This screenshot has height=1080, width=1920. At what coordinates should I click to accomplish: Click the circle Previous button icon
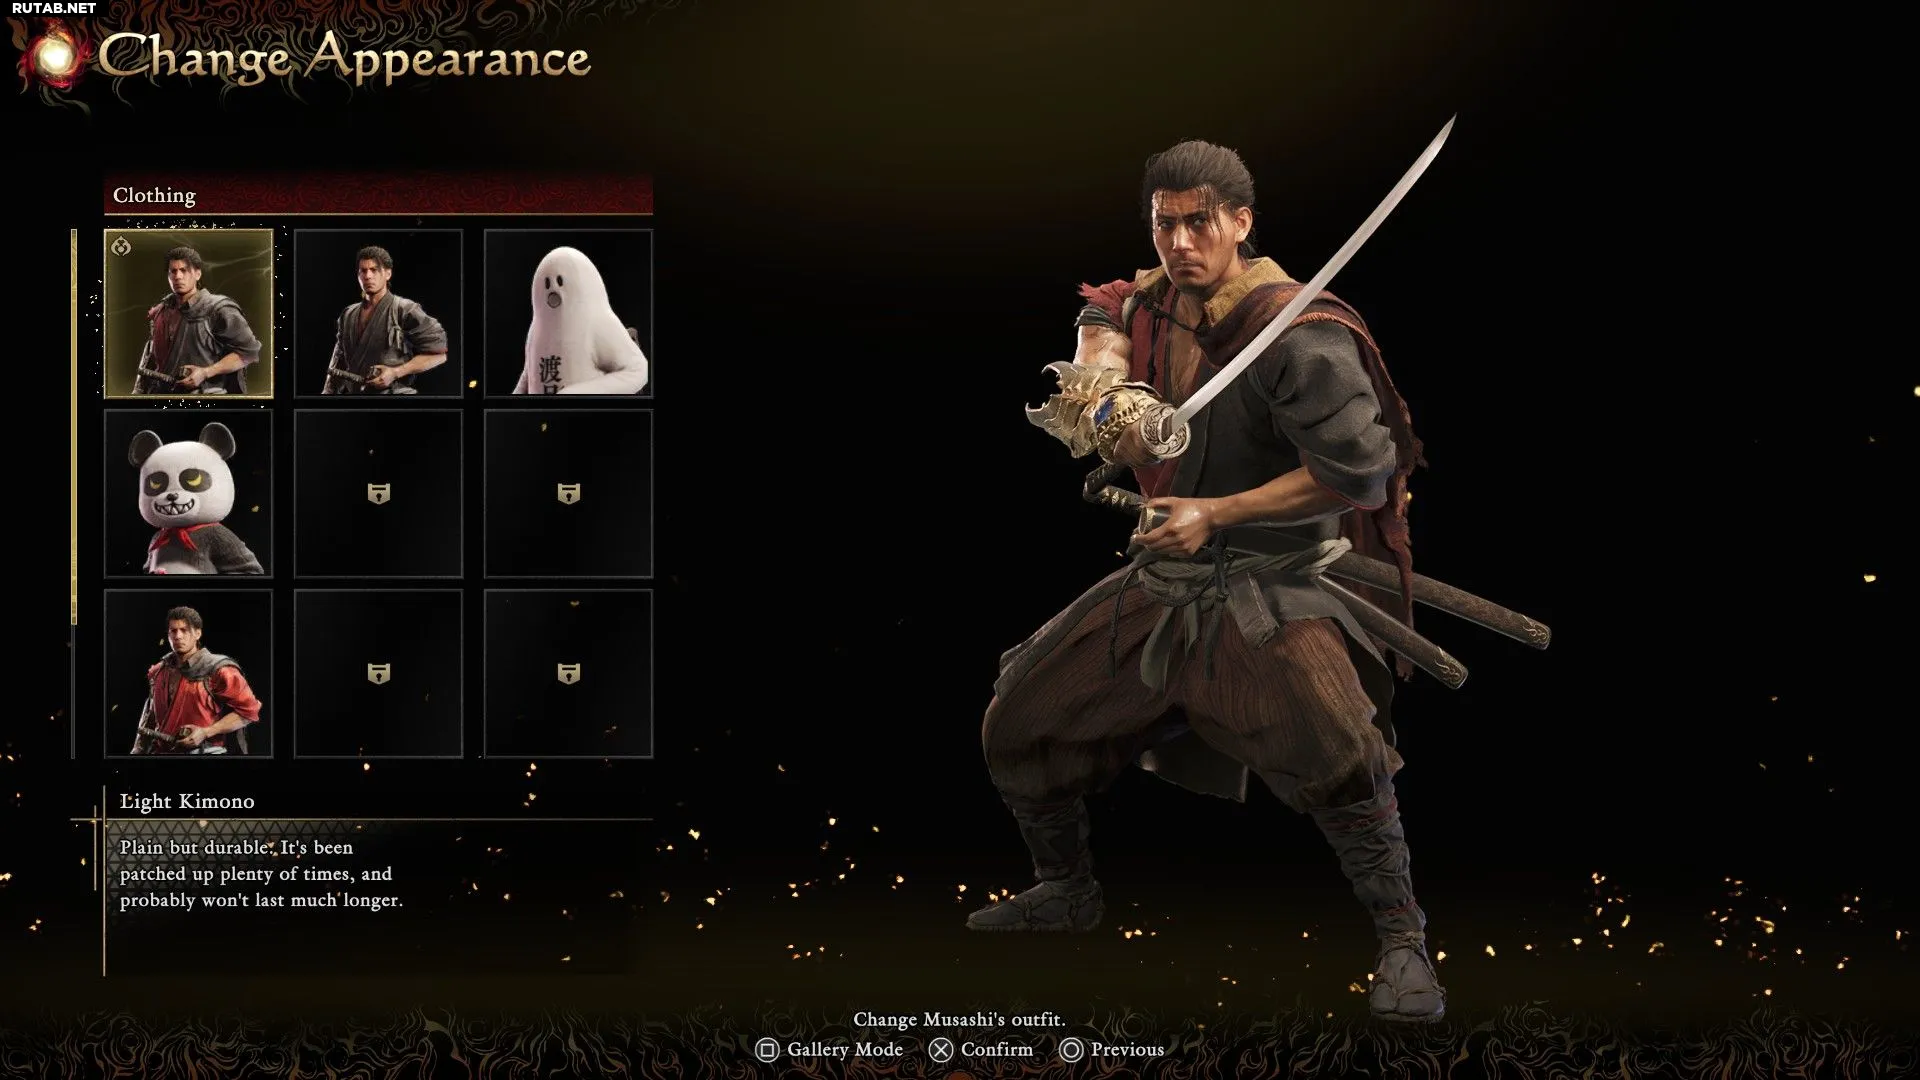point(1071,1050)
